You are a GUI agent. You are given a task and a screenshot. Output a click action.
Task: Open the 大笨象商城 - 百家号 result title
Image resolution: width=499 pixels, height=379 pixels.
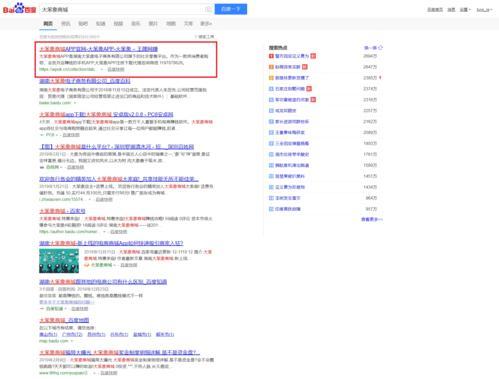point(62,211)
